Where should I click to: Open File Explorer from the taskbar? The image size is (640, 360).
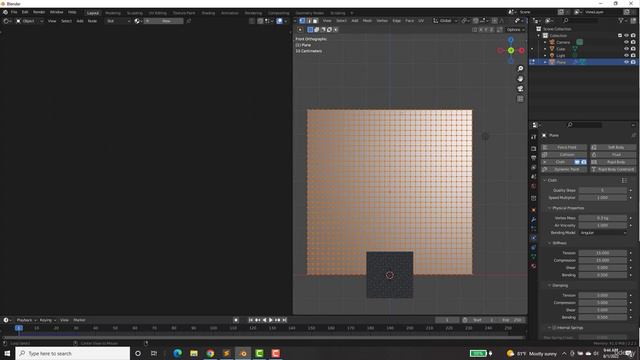coord(194,353)
